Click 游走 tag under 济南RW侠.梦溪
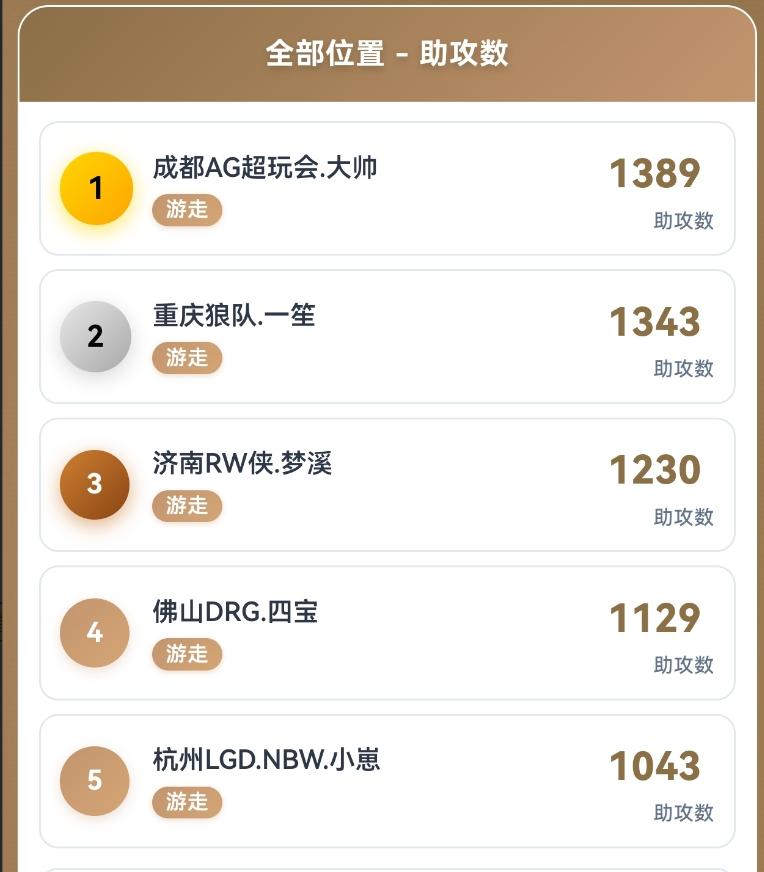This screenshot has width=764, height=872. click(187, 506)
